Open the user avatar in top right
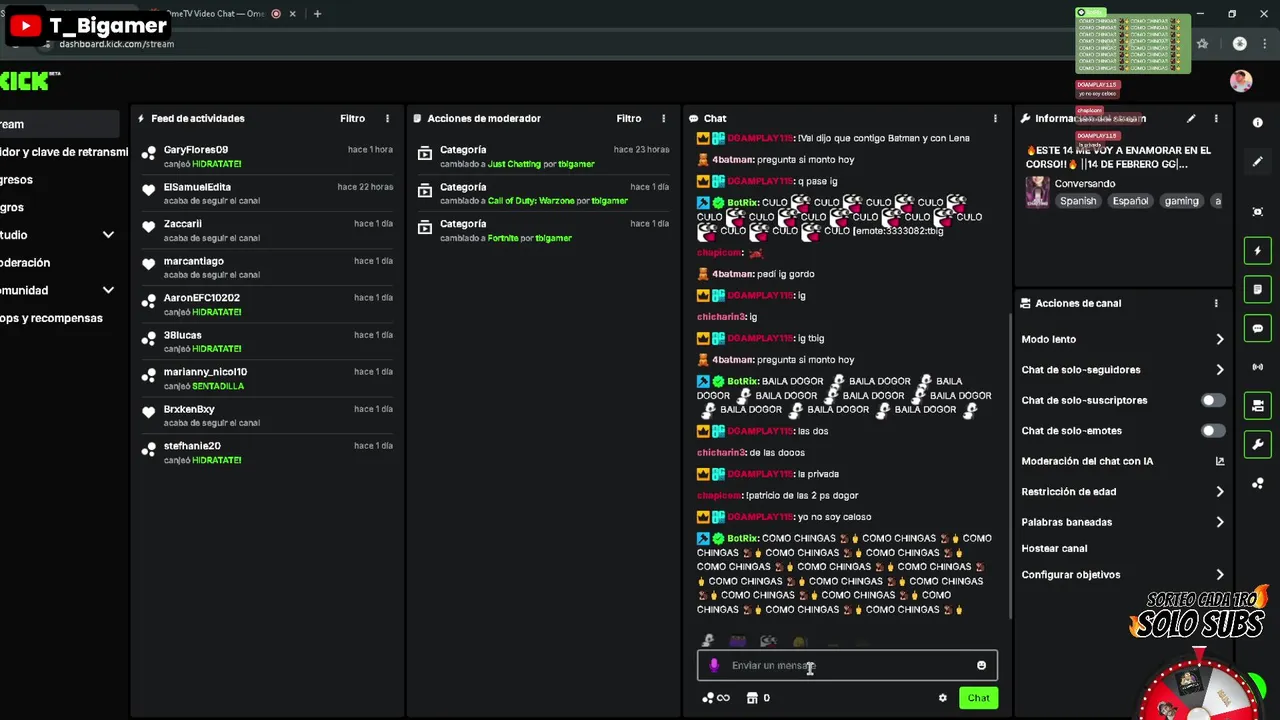This screenshot has height=720, width=1280. click(1241, 81)
